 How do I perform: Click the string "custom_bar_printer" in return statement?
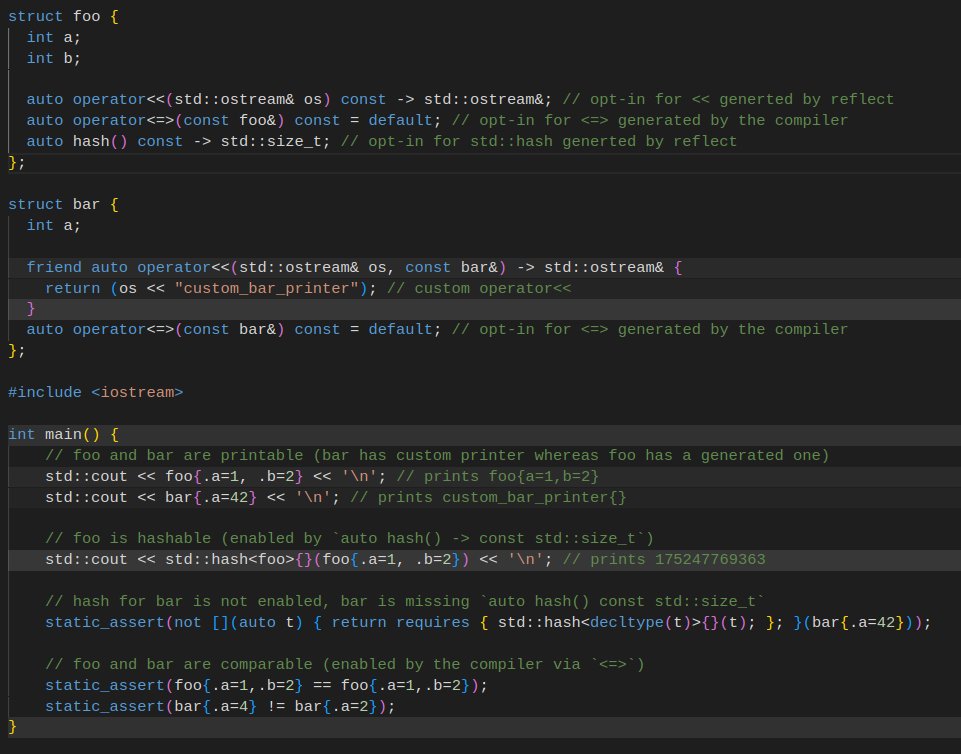pos(267,289)
